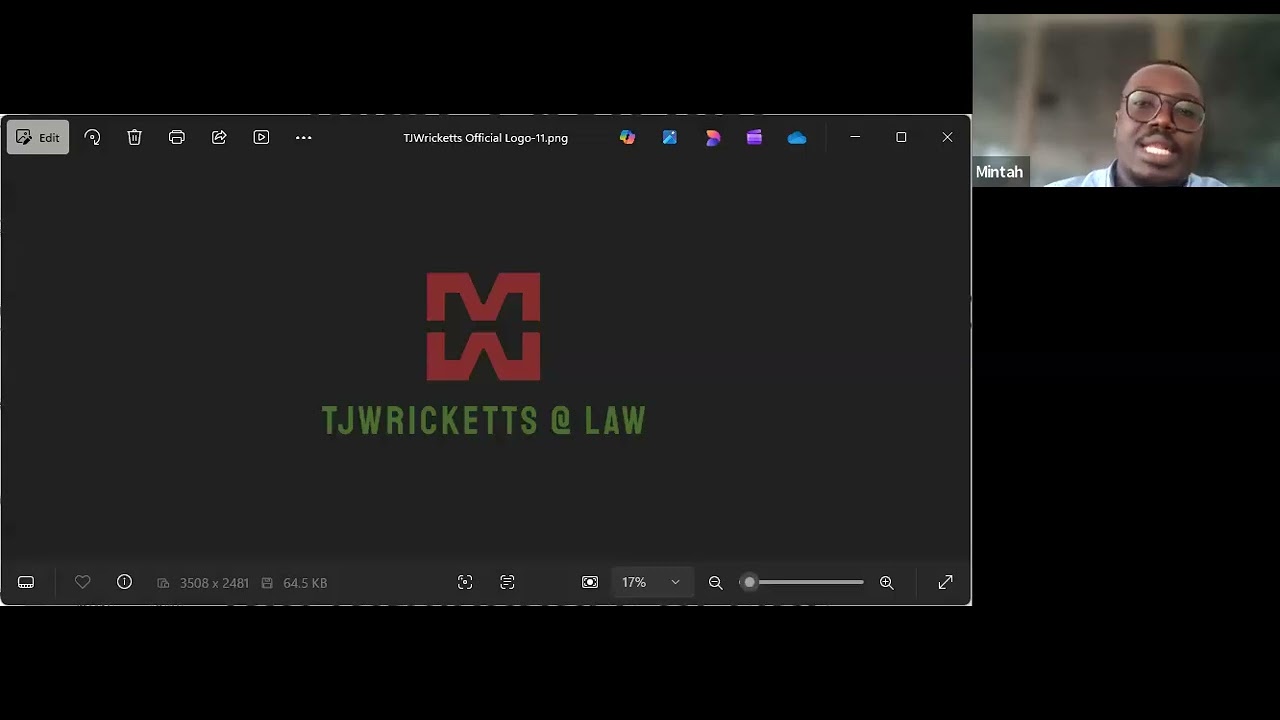Click the image dimensions 3508 x 2481
This screenshot has width=1280, height=720.
[214, 583]
